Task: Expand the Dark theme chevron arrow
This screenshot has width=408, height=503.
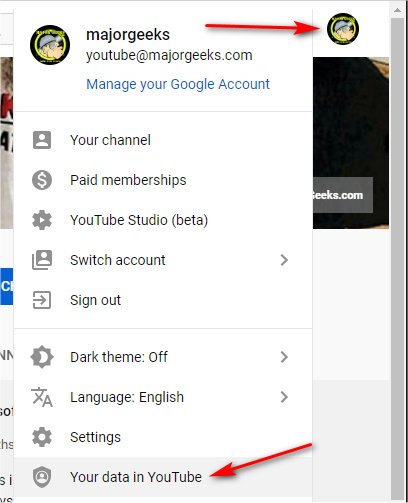Action: (x=284, y=357)
